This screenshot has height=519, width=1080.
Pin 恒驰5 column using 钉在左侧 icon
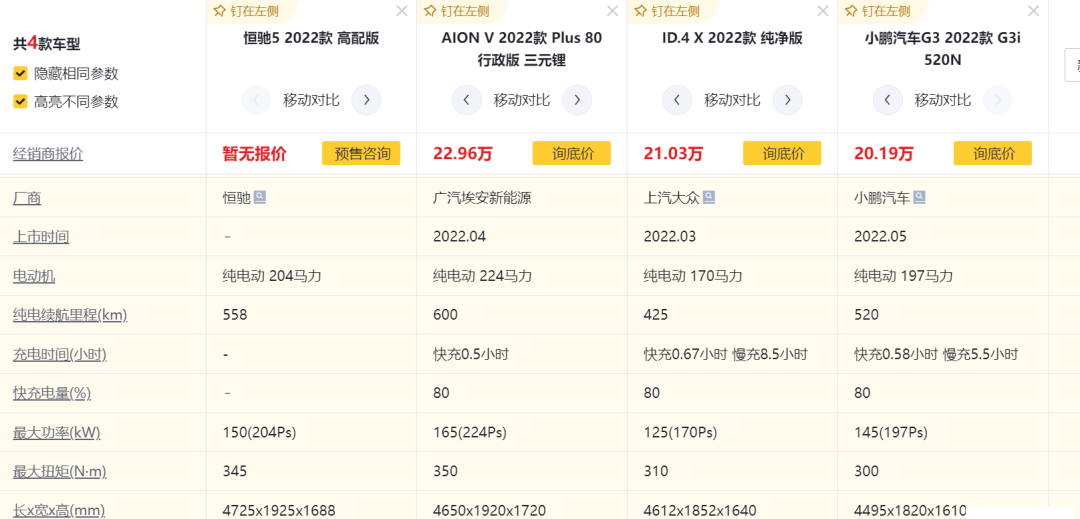220,11
